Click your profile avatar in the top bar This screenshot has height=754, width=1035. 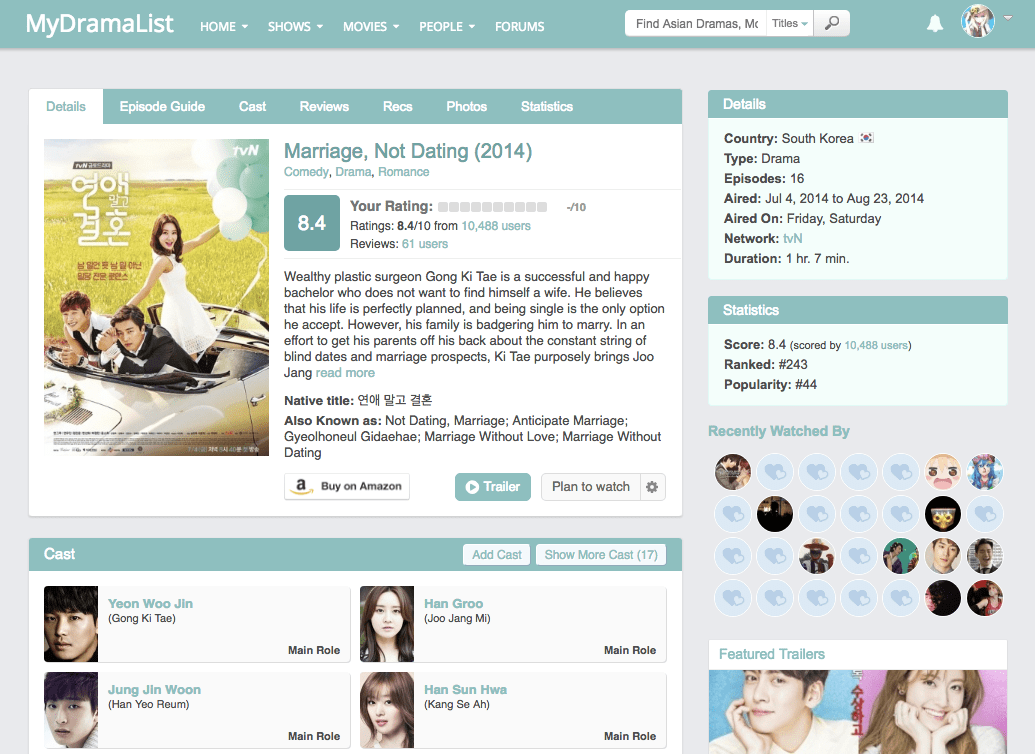[977, 21]
